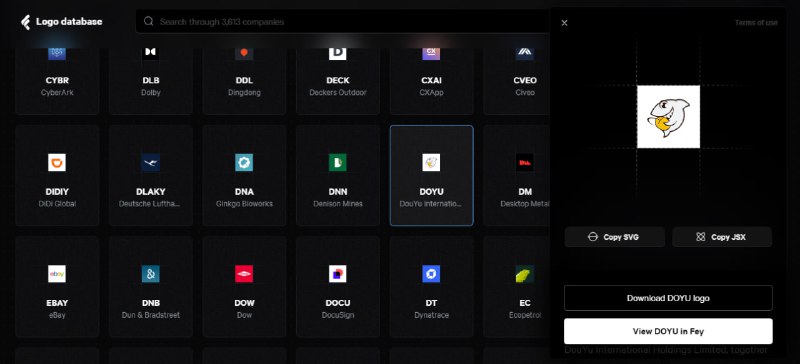
Task: Select the DocuSign logo icon
Action: tap(338, 274)
